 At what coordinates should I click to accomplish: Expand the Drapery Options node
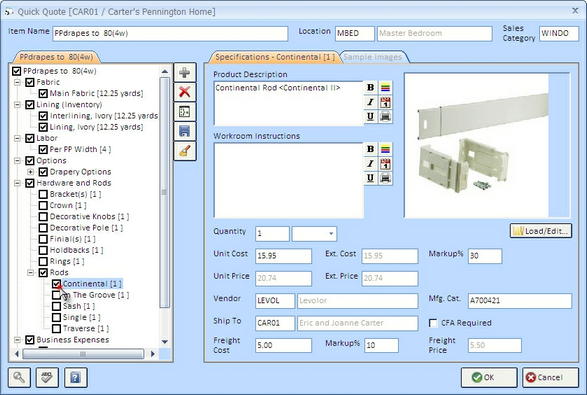click(x=30, y=172)
